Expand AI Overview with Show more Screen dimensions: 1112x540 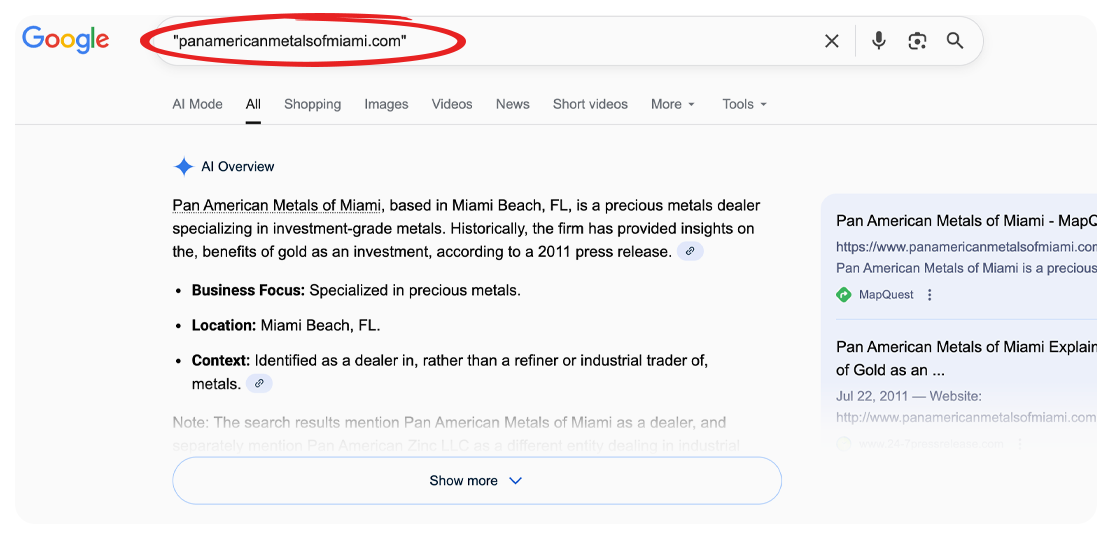(x=476, y=481)
